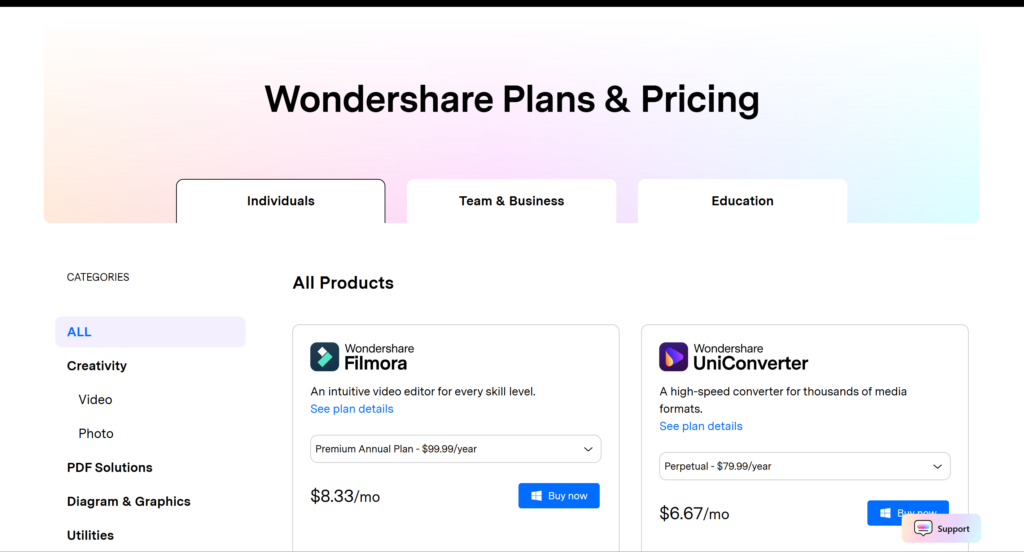Filter by Video subcategory

tap(95, 400)
